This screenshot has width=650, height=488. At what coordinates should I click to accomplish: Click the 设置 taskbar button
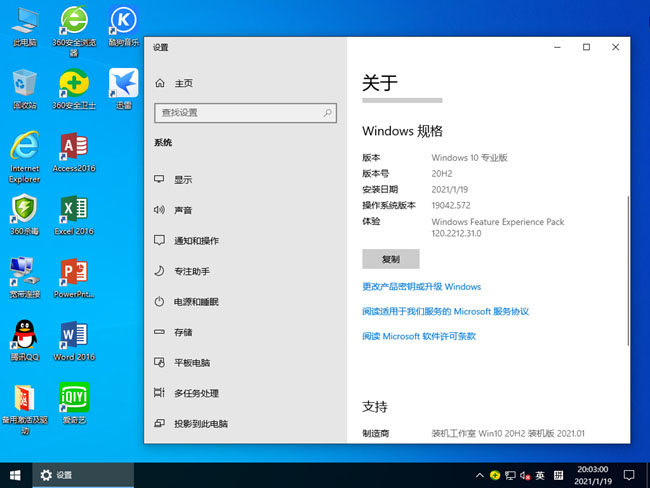(83, 475)
